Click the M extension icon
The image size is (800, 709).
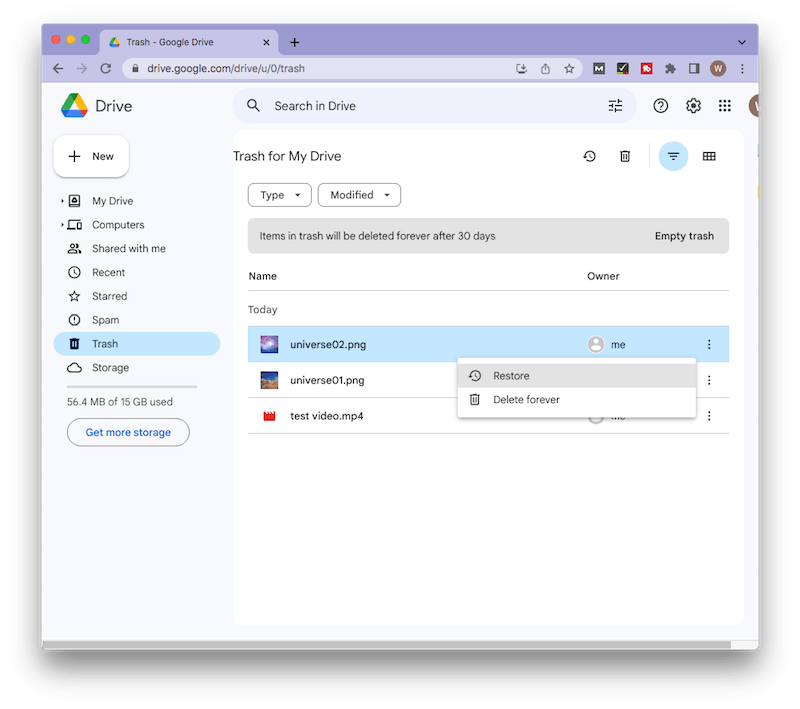598,68
